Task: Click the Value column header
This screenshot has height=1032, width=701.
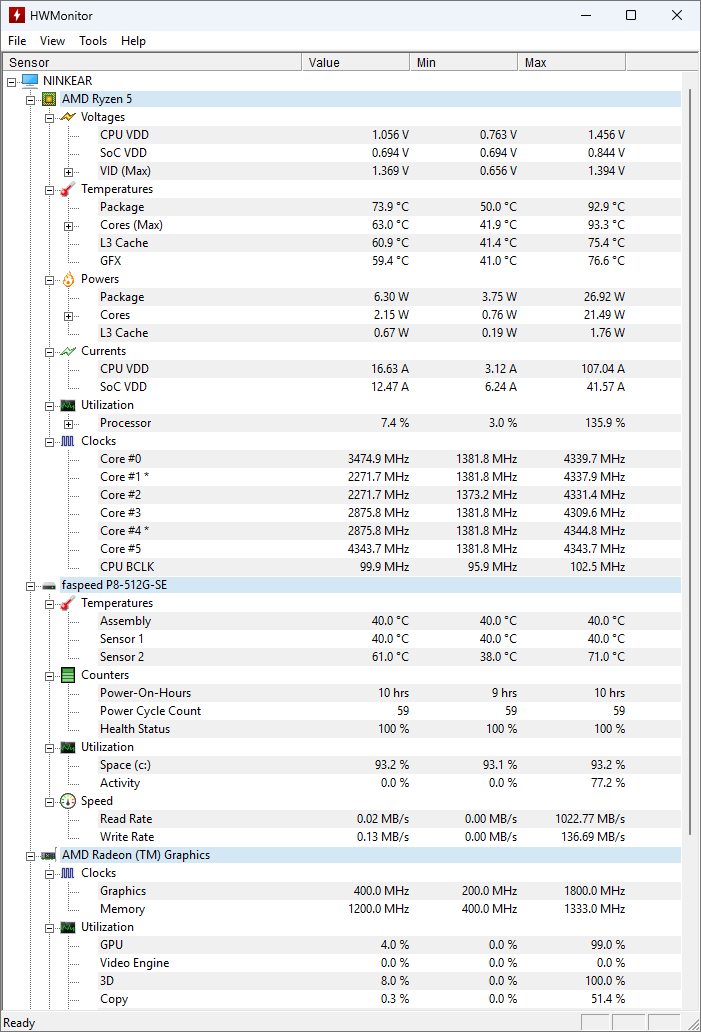Action: click(355, 62)
